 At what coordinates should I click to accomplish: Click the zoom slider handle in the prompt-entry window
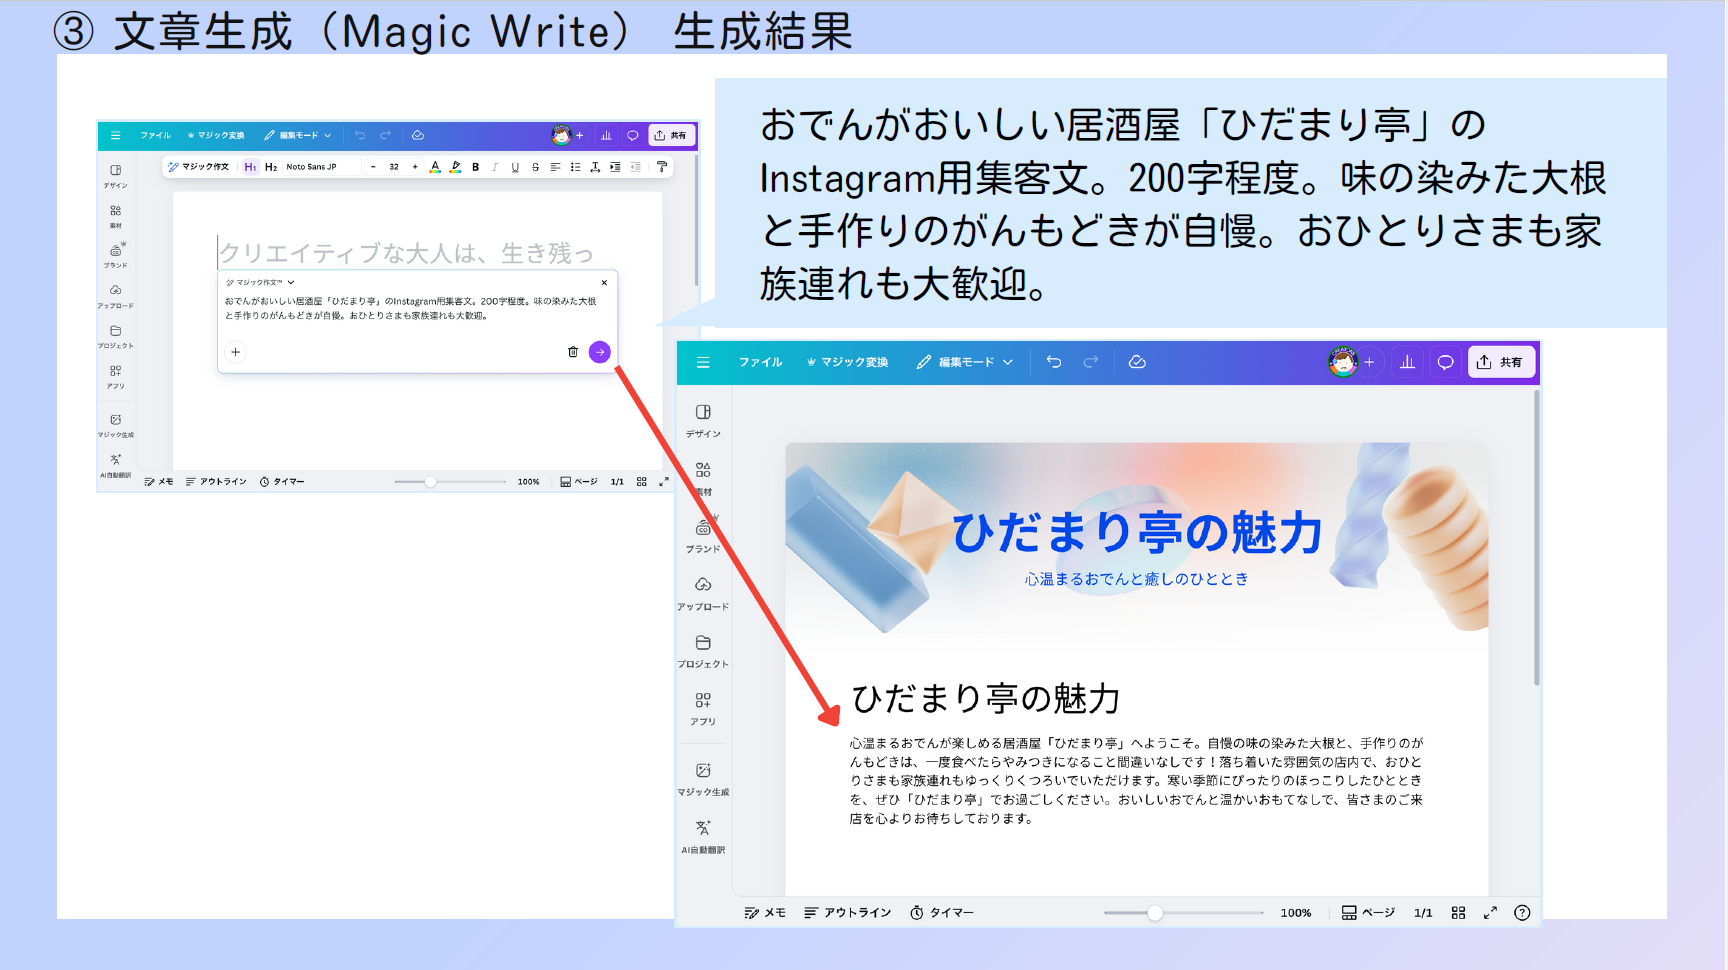(430, 482)
